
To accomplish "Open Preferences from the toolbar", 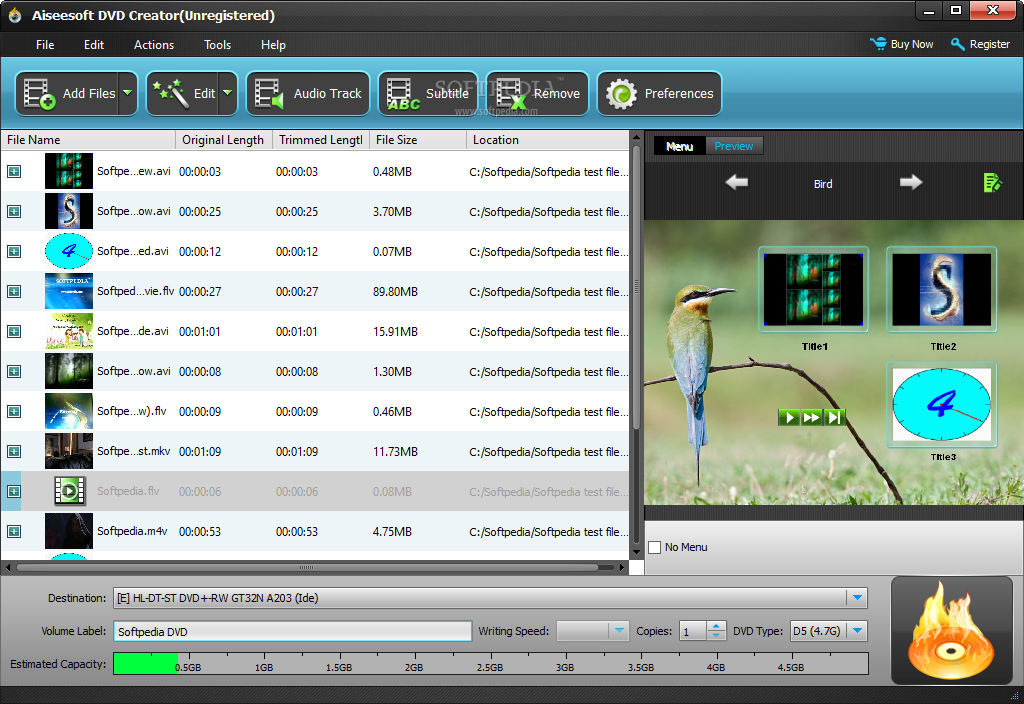I will (x=660, y=93).
